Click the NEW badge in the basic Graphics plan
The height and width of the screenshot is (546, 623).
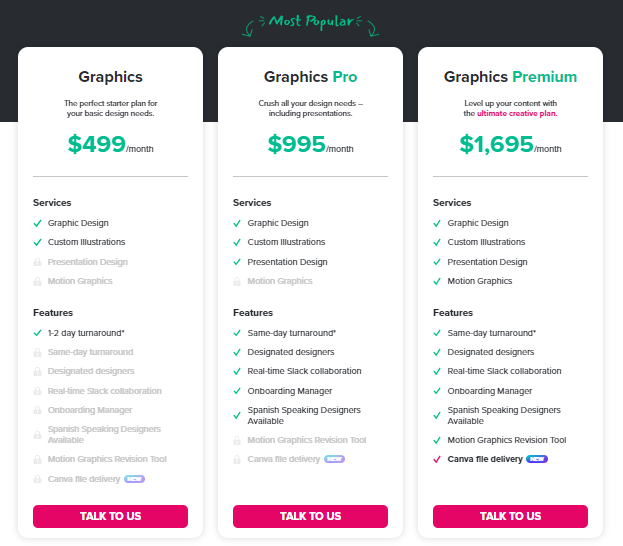pyautogui.click(x=134, y=479)
